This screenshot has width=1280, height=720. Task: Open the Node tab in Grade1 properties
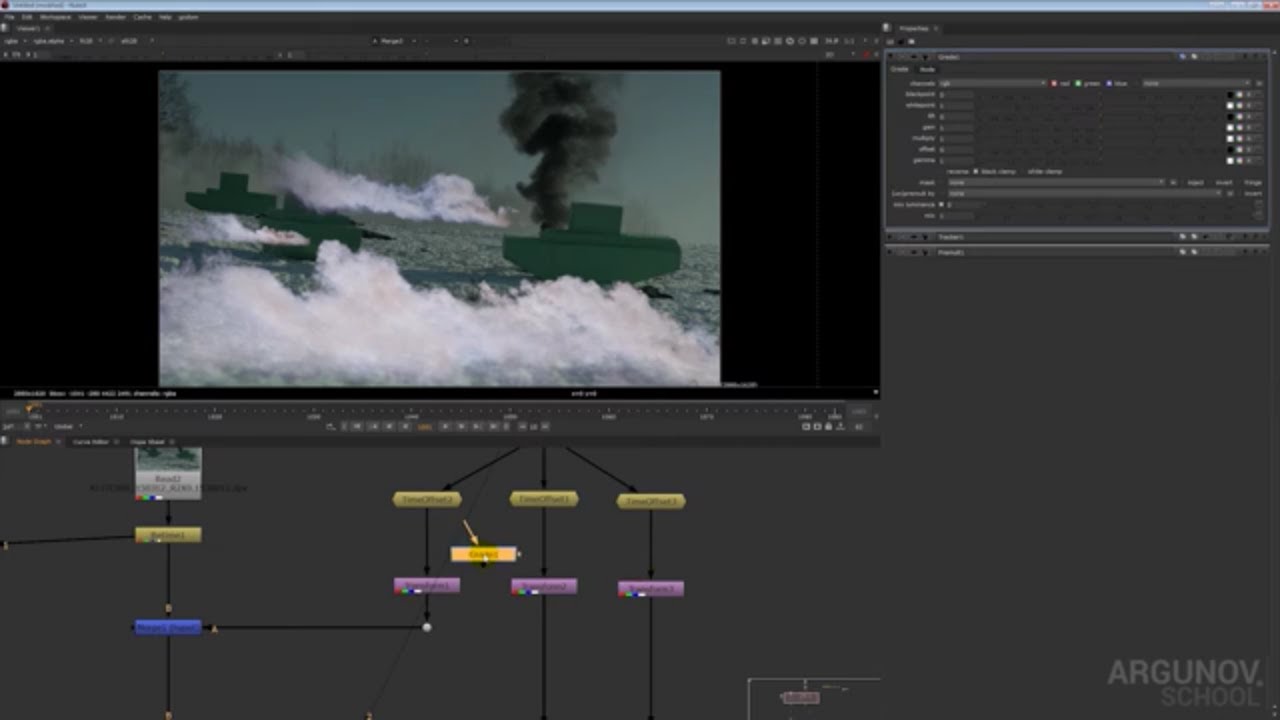click(x=927, y=69)
